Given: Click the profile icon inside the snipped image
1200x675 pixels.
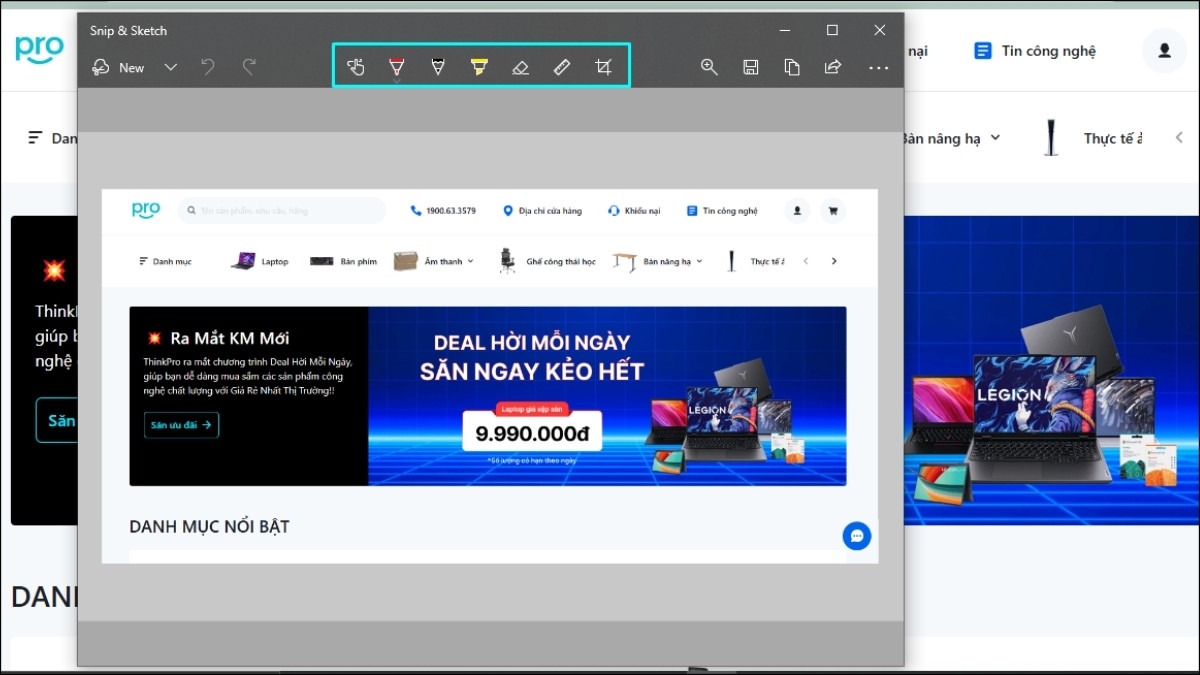Looking at the screenshot, I should (797, 210).
